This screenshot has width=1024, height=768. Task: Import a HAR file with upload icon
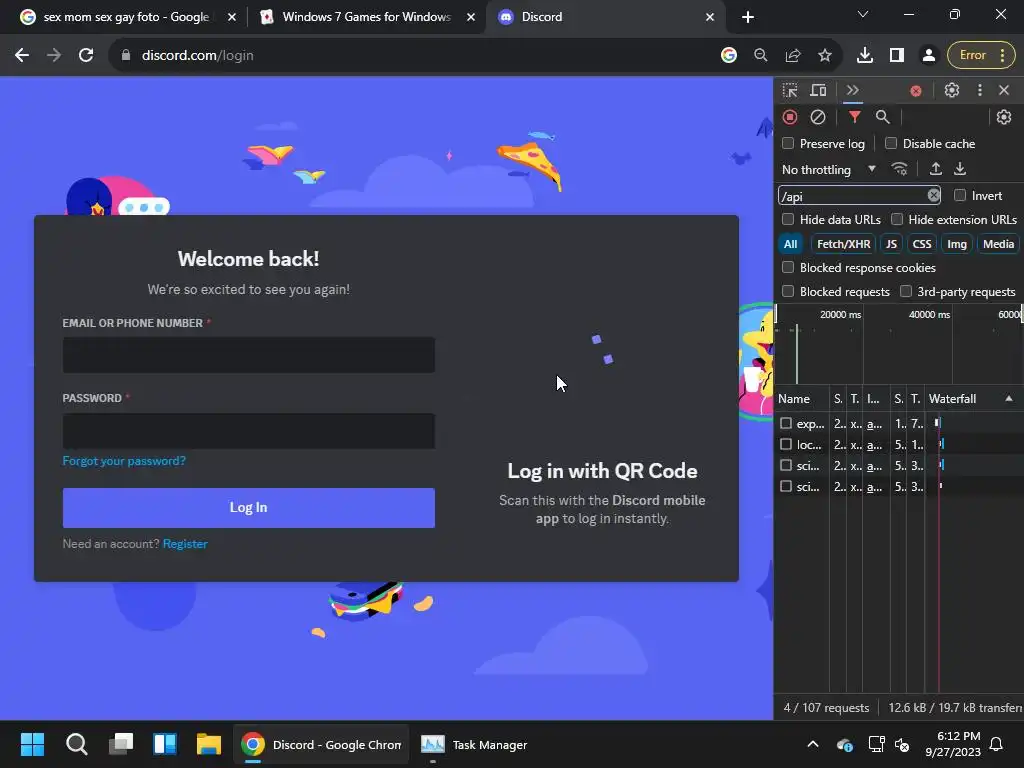(935, 169)
